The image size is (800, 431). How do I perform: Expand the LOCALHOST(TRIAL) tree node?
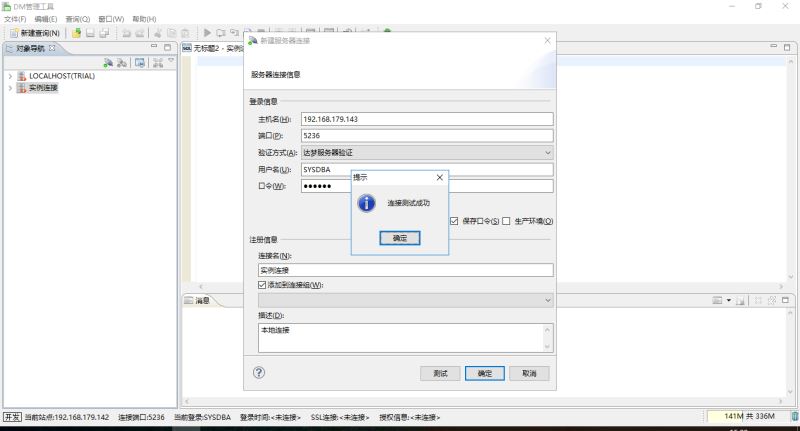coord(10,76)
